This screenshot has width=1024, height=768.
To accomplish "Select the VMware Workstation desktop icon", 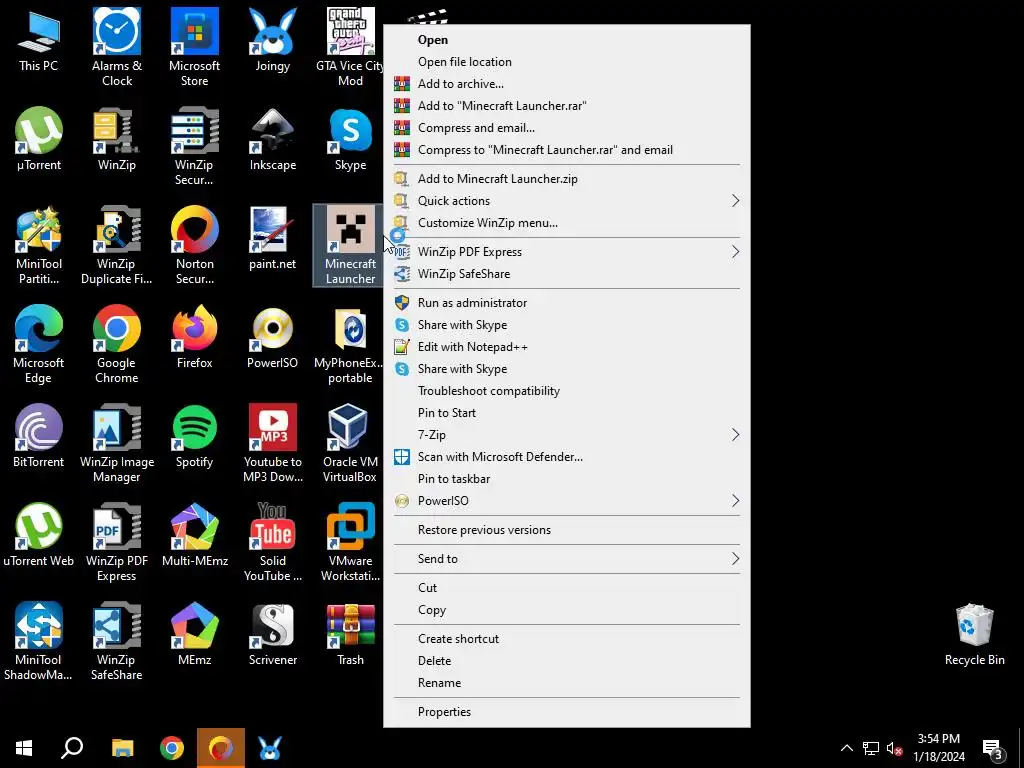I will point(350,543).
